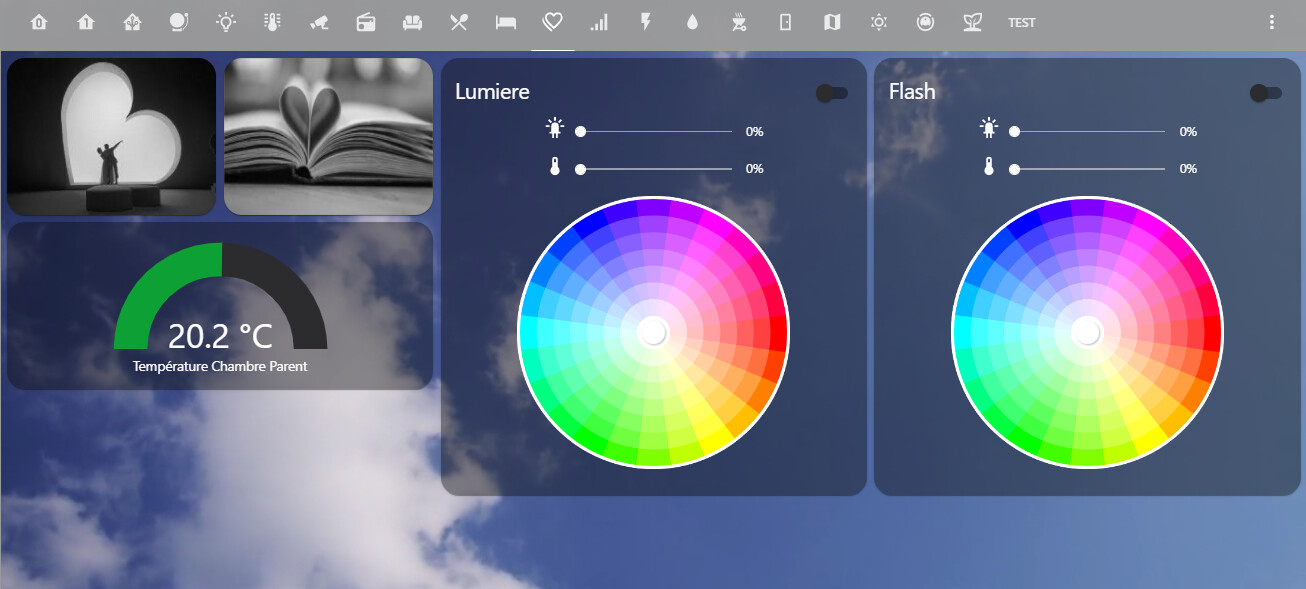
Task: Click the Flash card title
Action: pyautogui.click(x=912, y=91)
